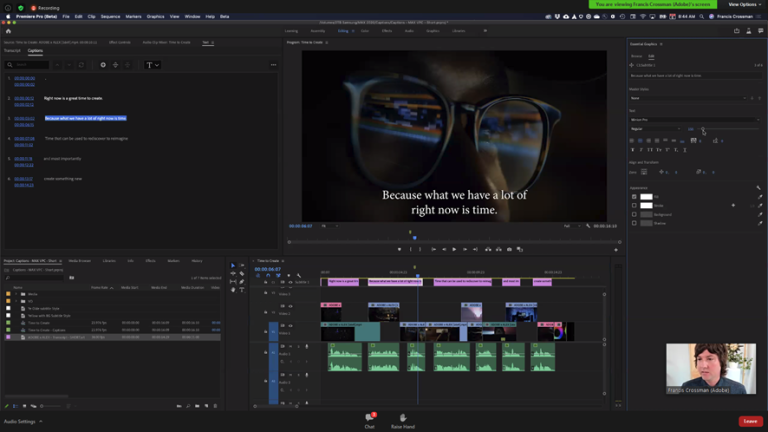Select the Razor tool

point(241,273)
